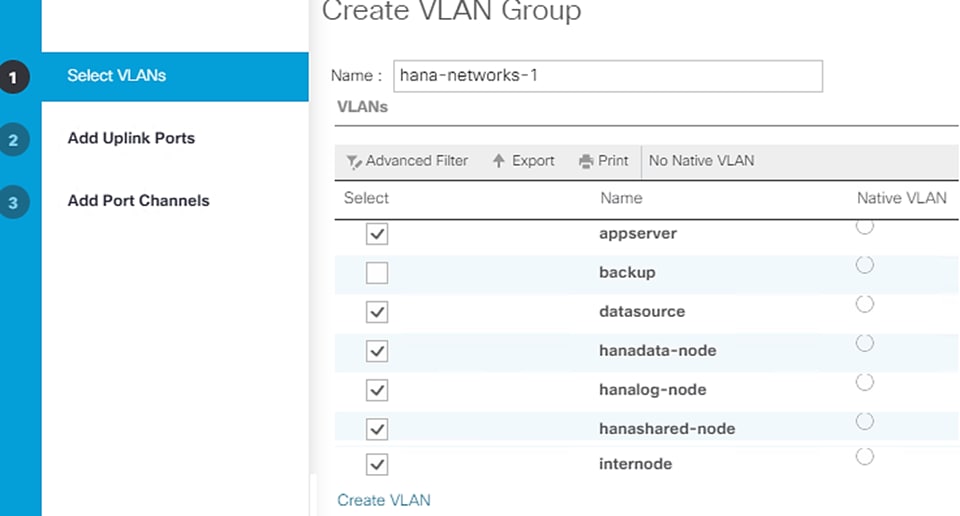Select the Select VLANs step
960x516 pixels.
pos(116,75)
